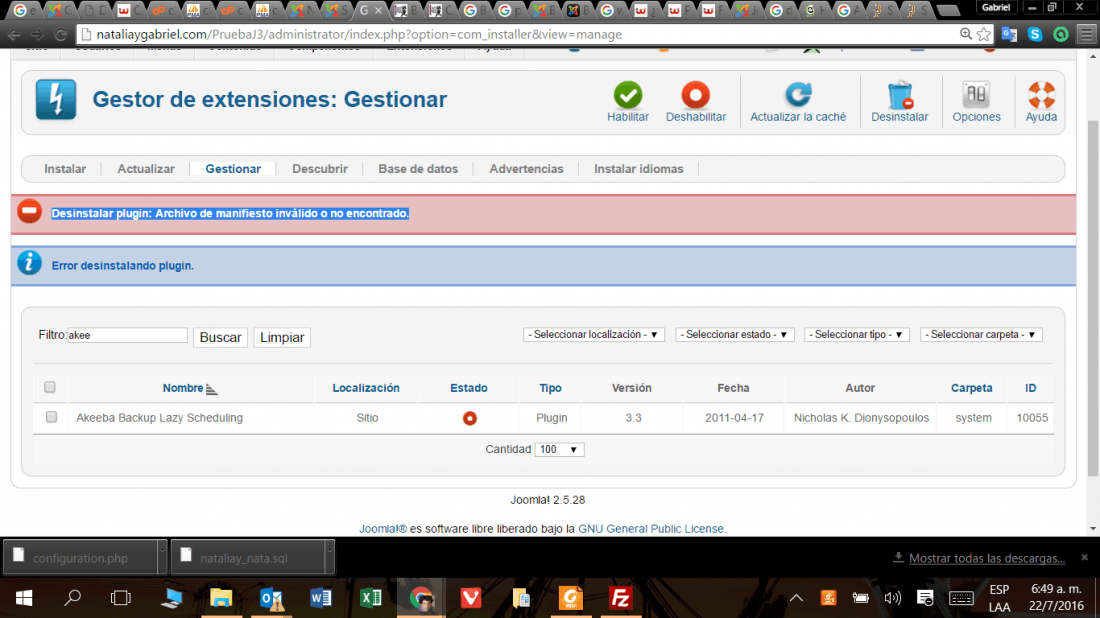Open the Chrome hamburger menu
Screen dimensions: 1100x618
pyautogui.click(x=1086, y=34)
